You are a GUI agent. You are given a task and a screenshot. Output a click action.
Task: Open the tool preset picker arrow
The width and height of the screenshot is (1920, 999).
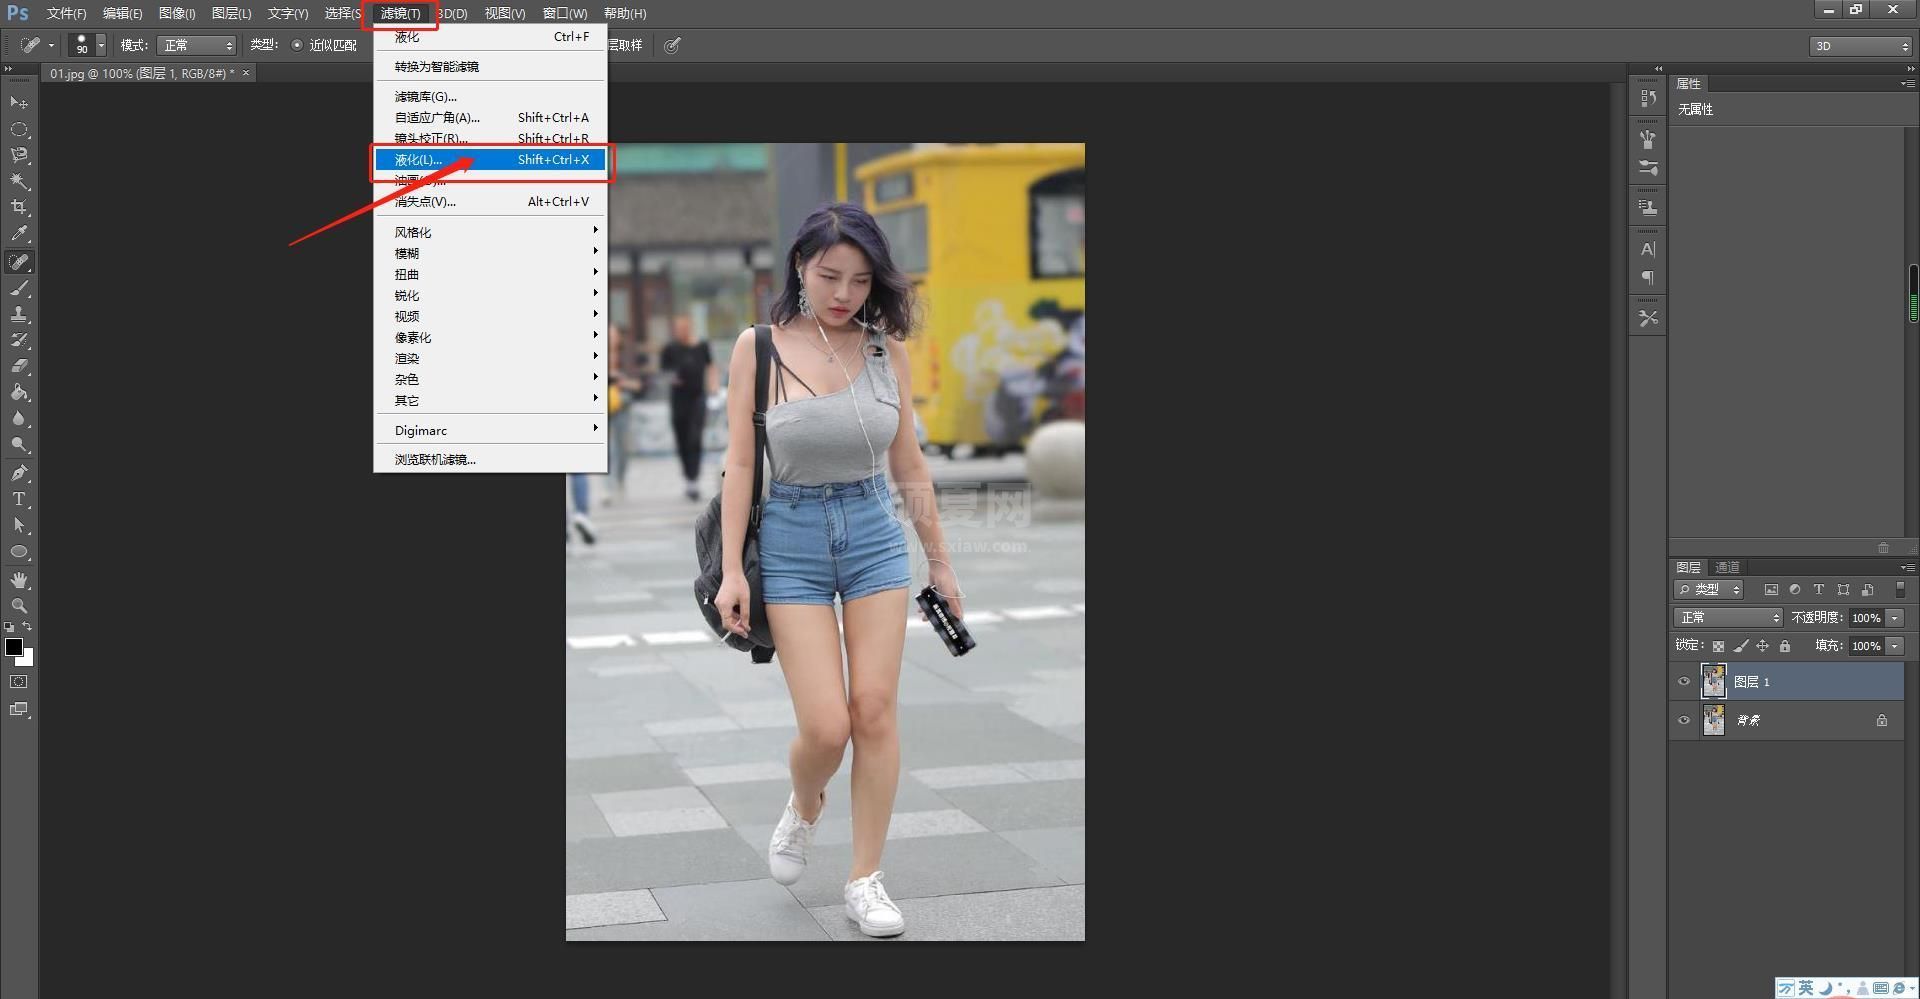[51, 45]
